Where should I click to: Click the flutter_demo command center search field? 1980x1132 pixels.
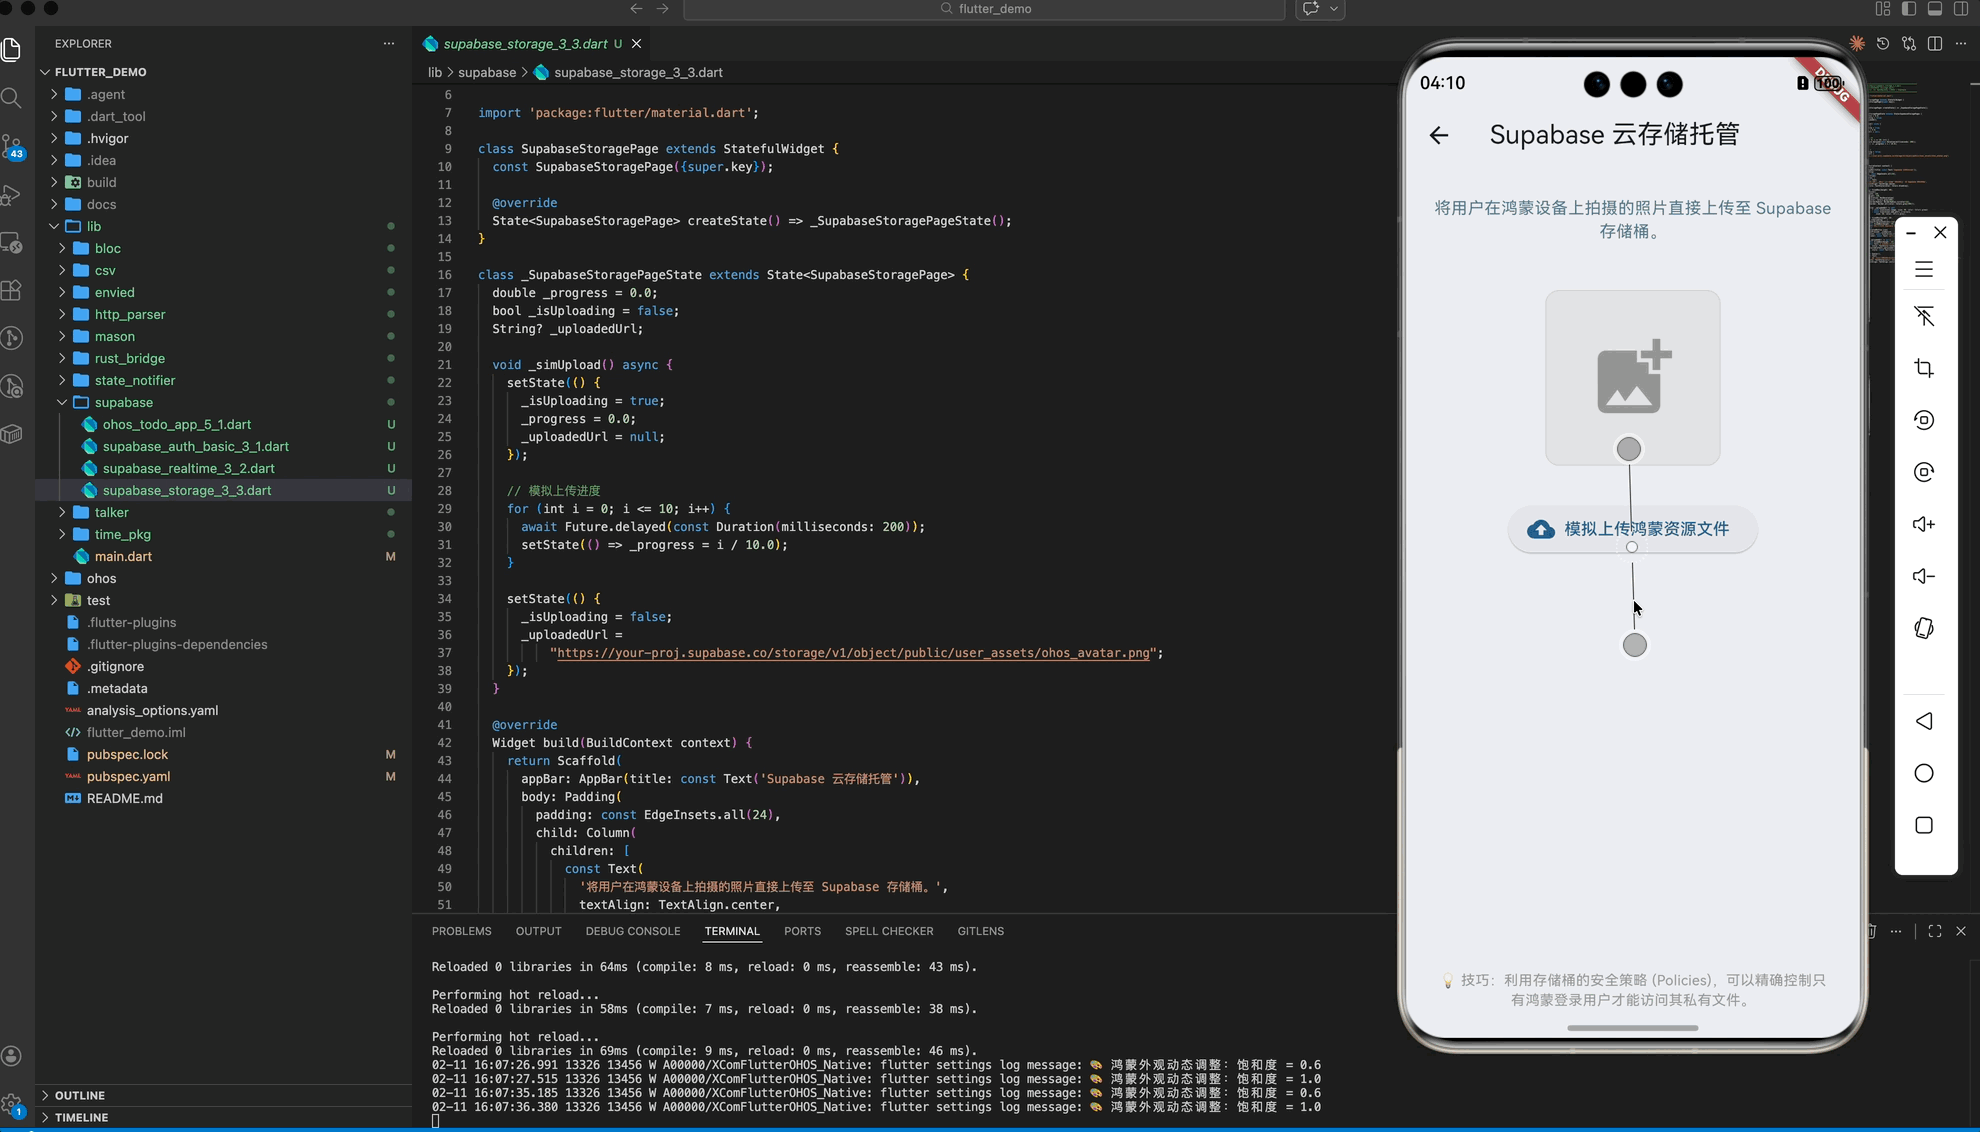[984, 9]
